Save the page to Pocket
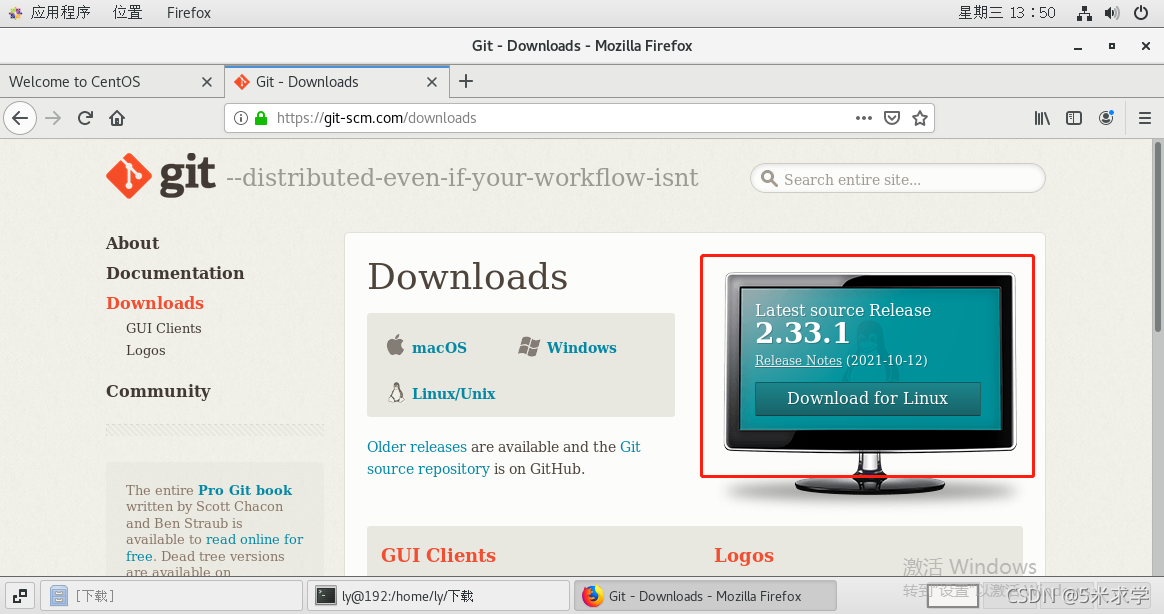Image resolution: width=1164 pixels, height=614 pixels. (891, 118)
